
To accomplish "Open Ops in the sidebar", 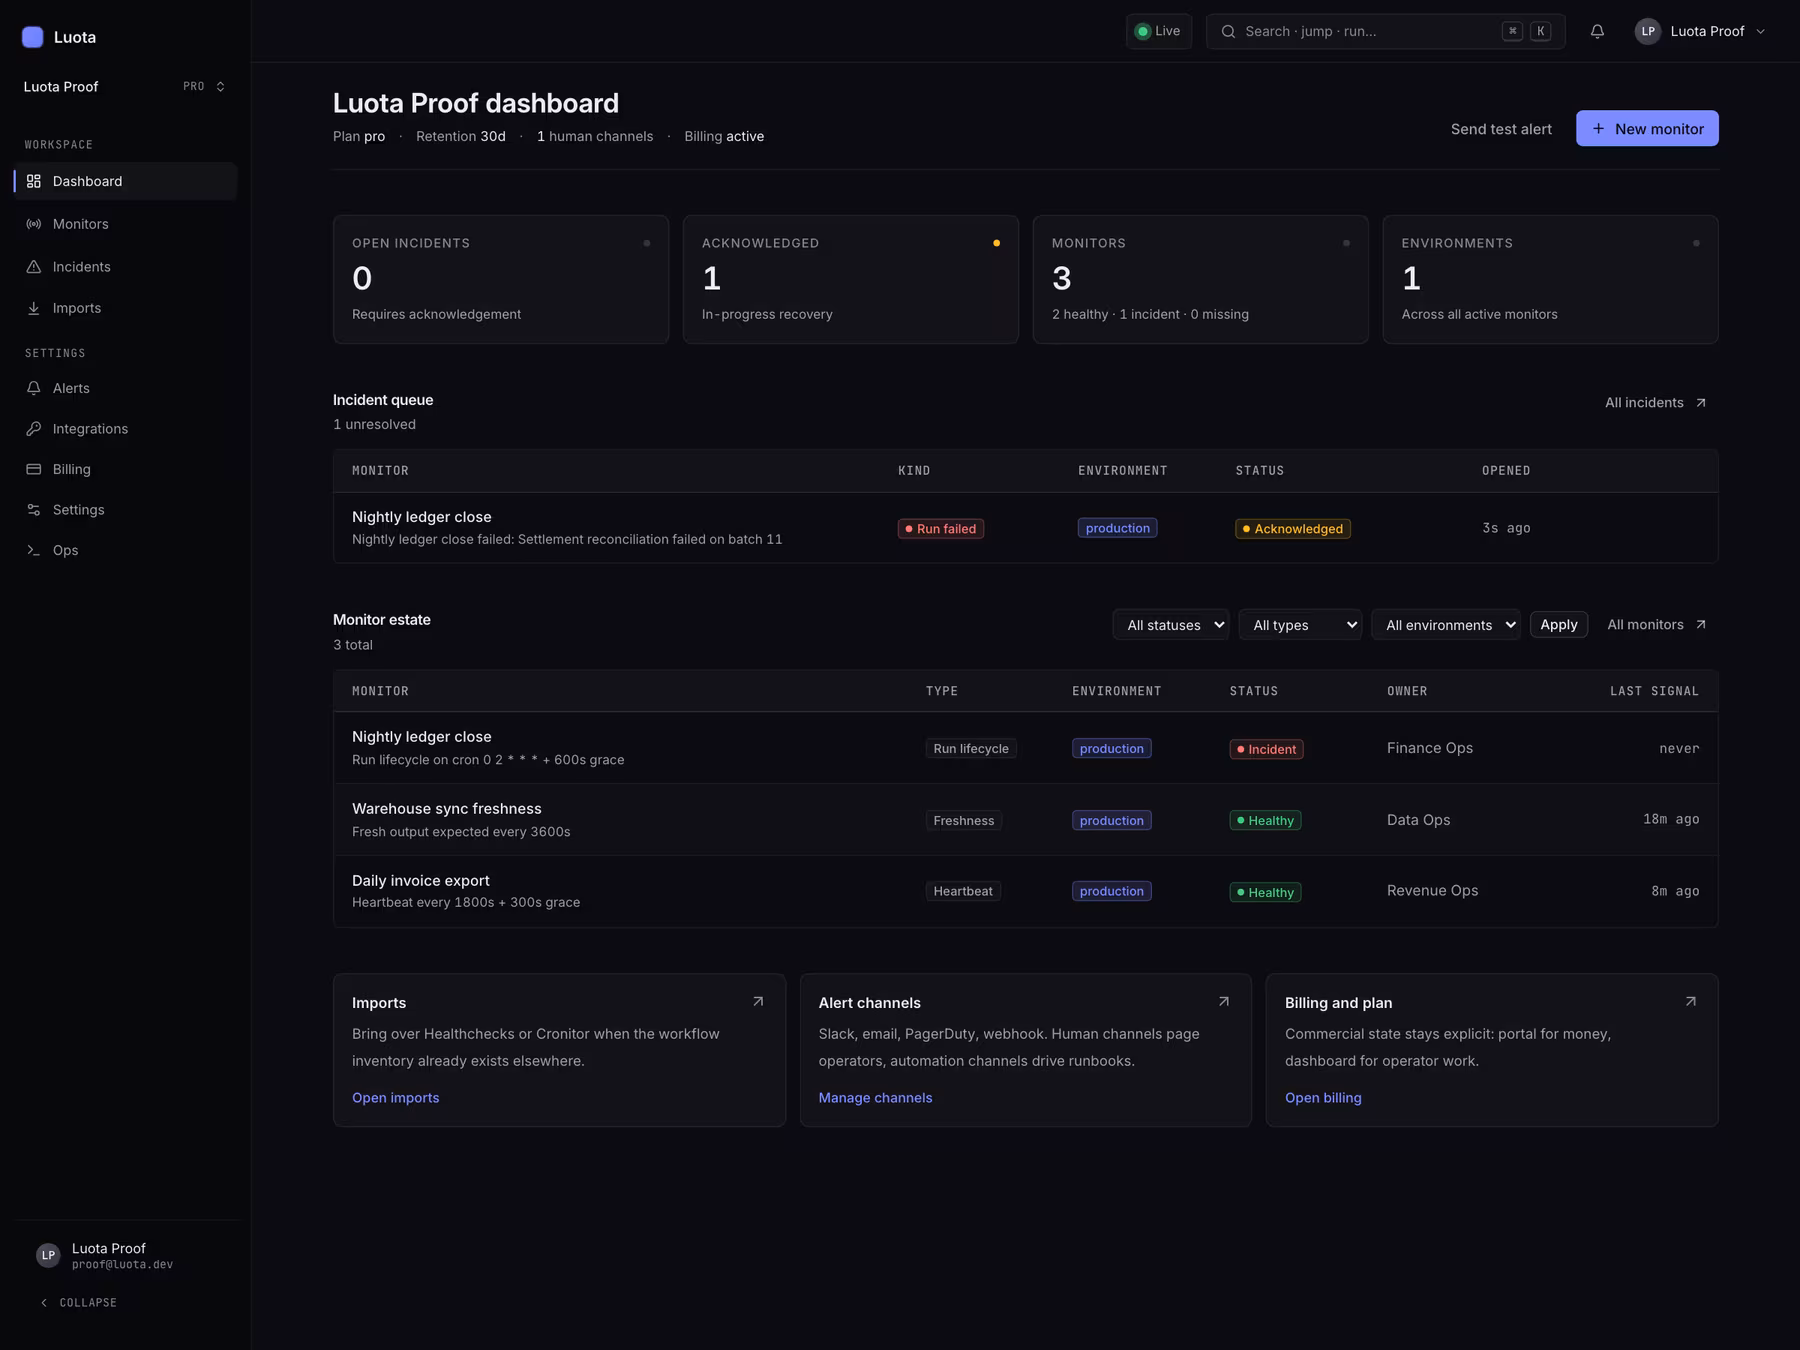I will [x=125, y=550].
